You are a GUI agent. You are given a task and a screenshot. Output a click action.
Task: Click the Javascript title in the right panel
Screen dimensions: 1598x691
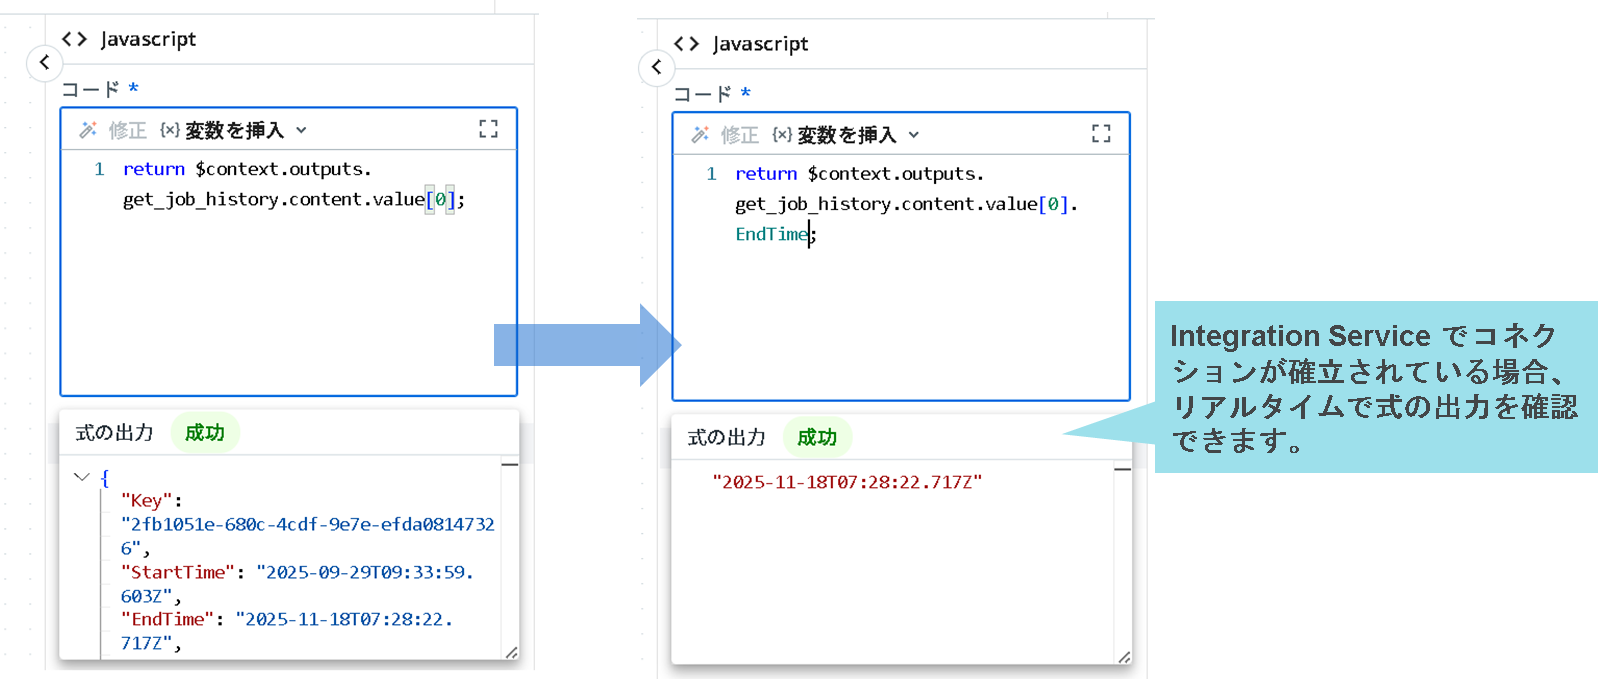(x=760, y=44)
